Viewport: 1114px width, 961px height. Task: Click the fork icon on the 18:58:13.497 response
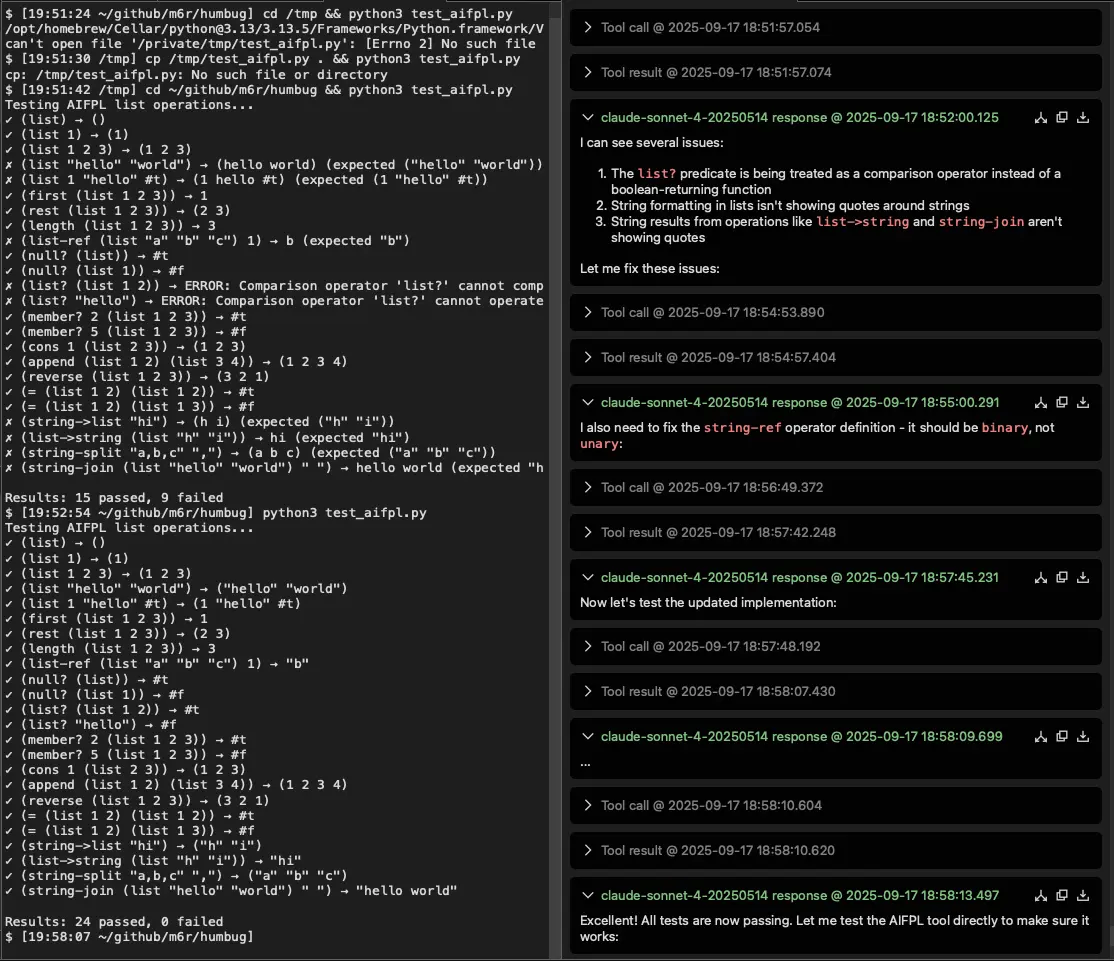click(1041, 895)
